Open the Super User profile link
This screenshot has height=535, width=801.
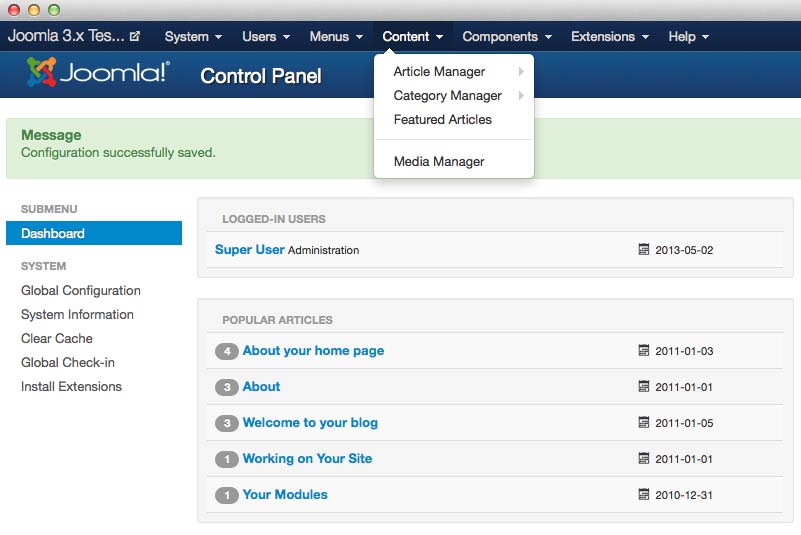(x=249, y=249)
